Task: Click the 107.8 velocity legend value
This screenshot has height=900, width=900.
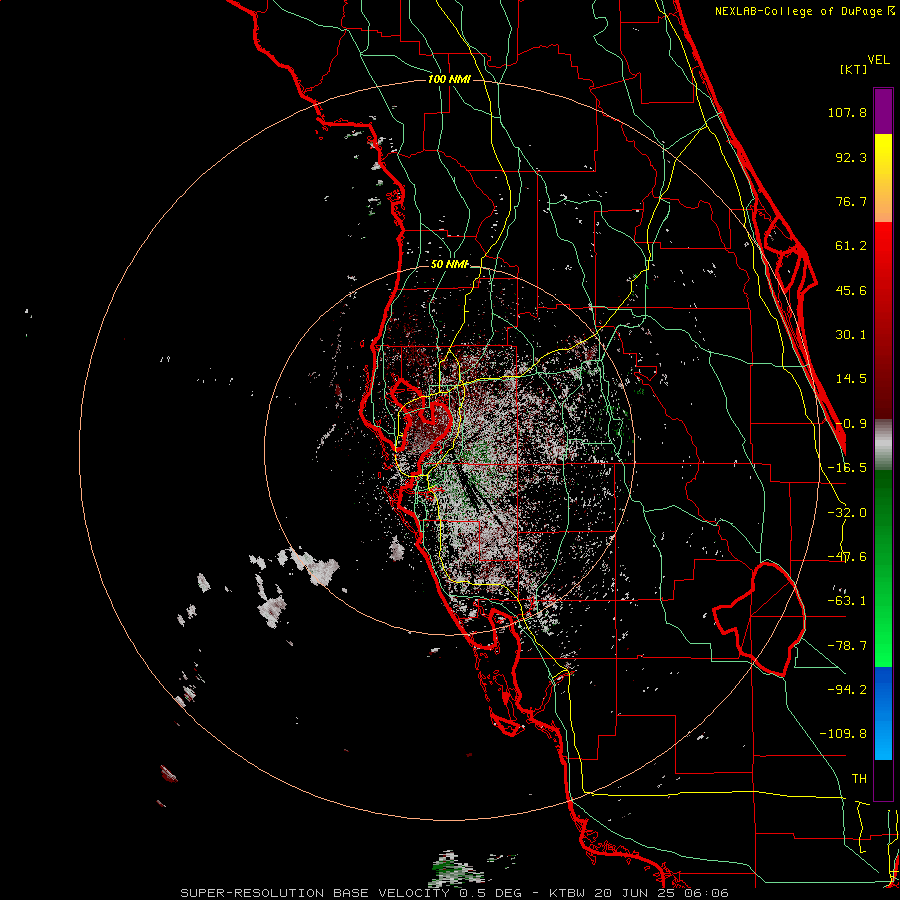Action: click(847, 112)
